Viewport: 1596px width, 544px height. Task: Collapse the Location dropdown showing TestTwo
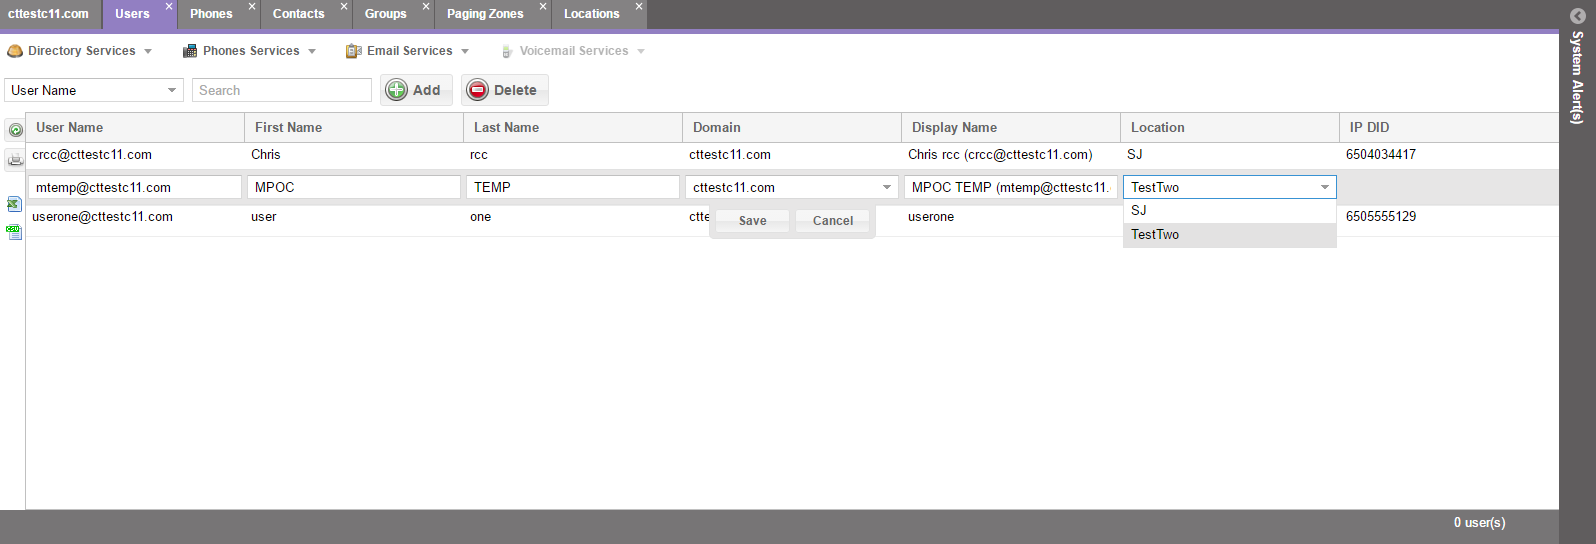tap(1325, 187)
